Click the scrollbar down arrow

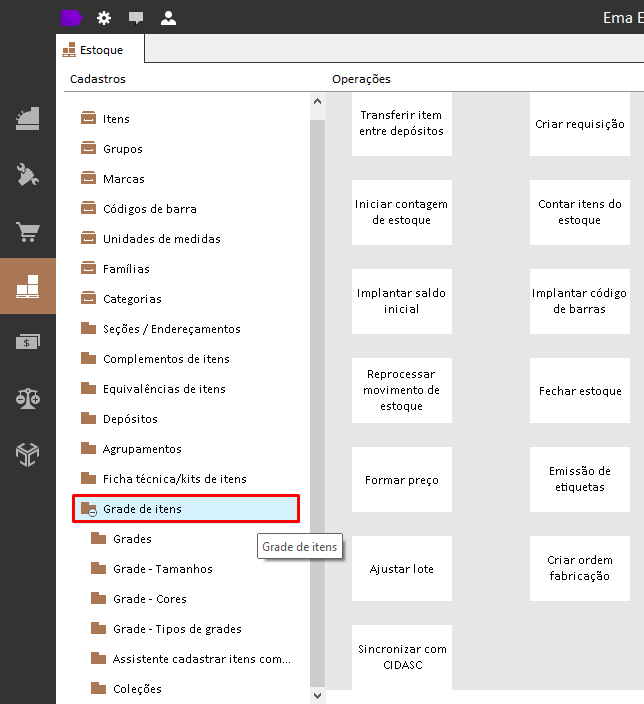[318, 696]
